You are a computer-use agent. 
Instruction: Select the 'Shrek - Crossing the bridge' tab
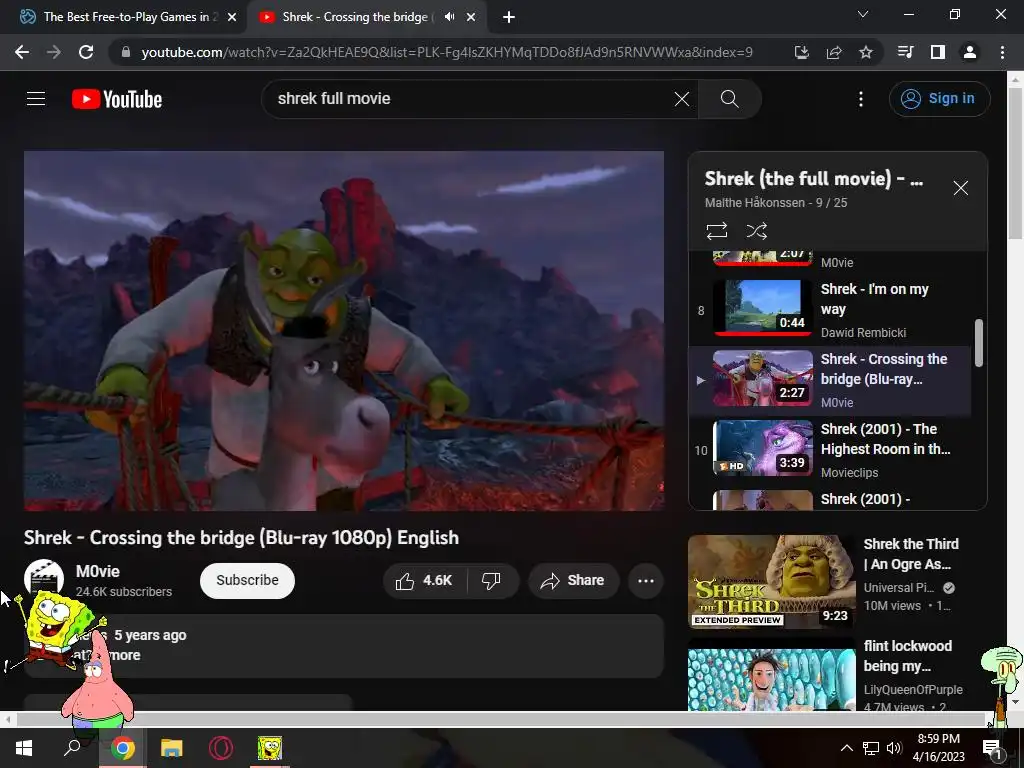click(357, 17)
